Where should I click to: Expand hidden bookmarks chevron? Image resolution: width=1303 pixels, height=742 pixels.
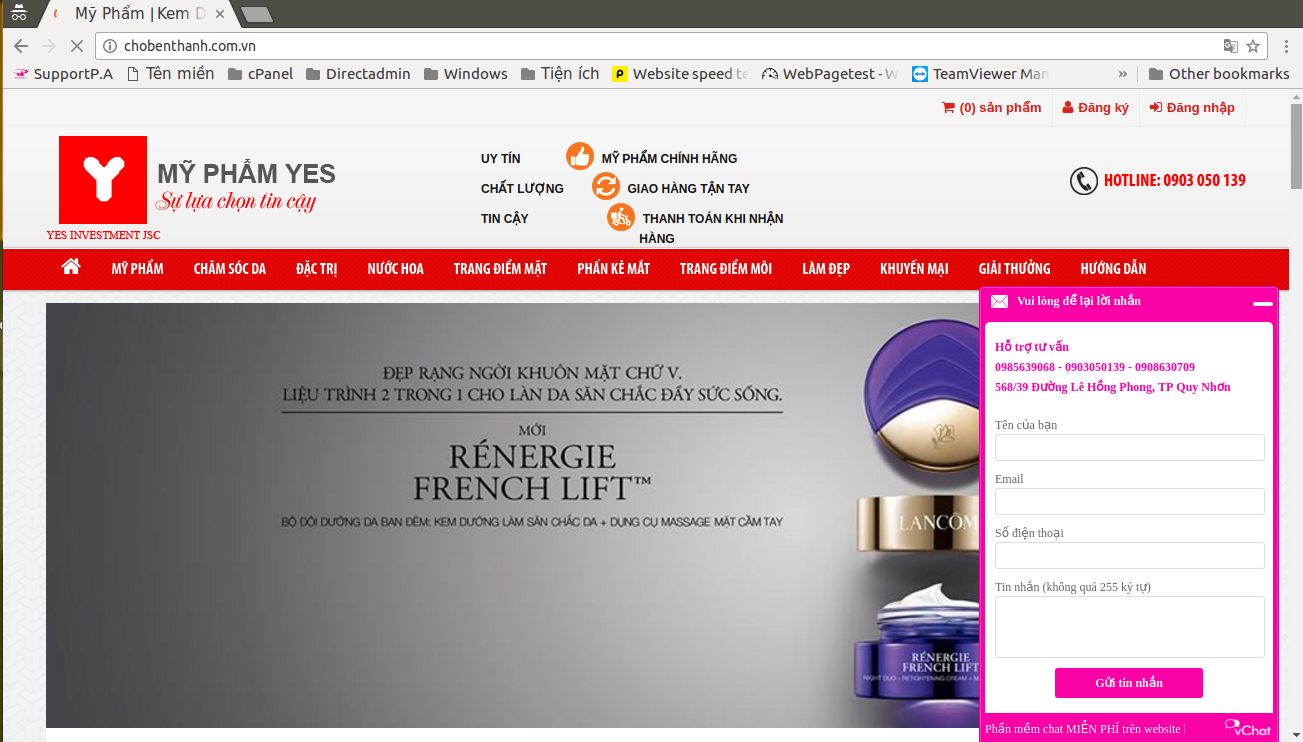tap(1122, 74)
